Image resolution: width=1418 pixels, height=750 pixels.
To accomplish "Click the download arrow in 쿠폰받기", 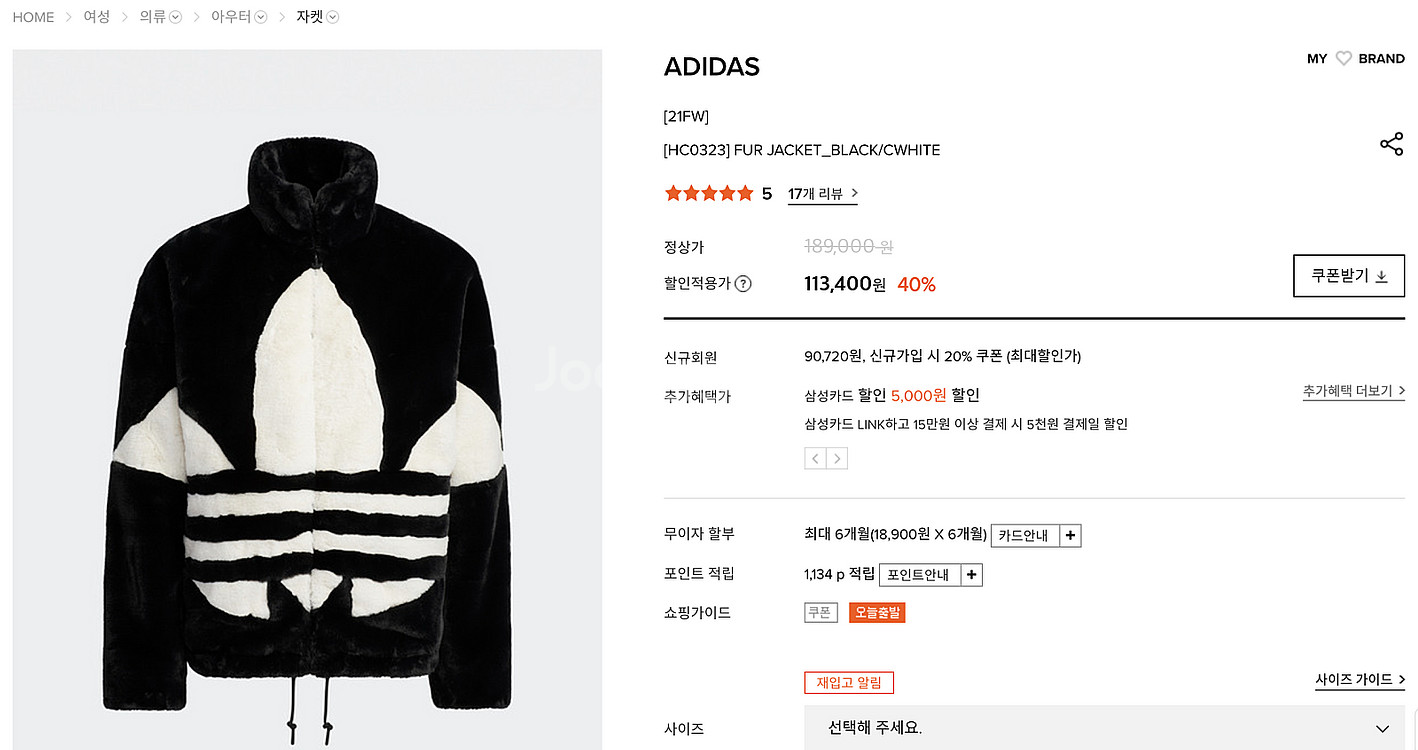I will (x=1381, y=277).
